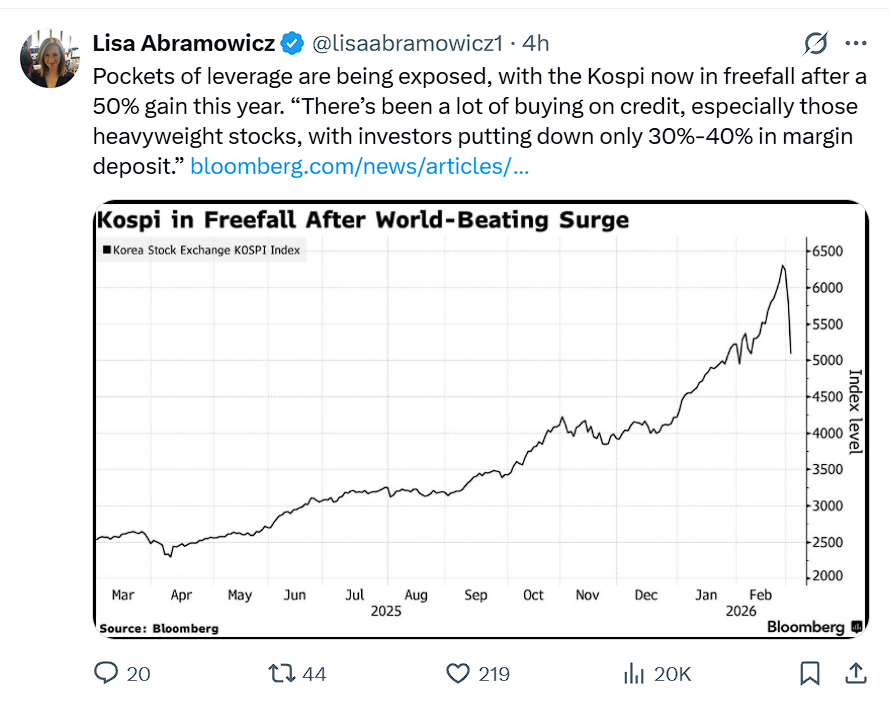The width and height of the screenshot is (889, 706).
Task: Click the tweet text about leverage pockets
Action: [470, 106]
